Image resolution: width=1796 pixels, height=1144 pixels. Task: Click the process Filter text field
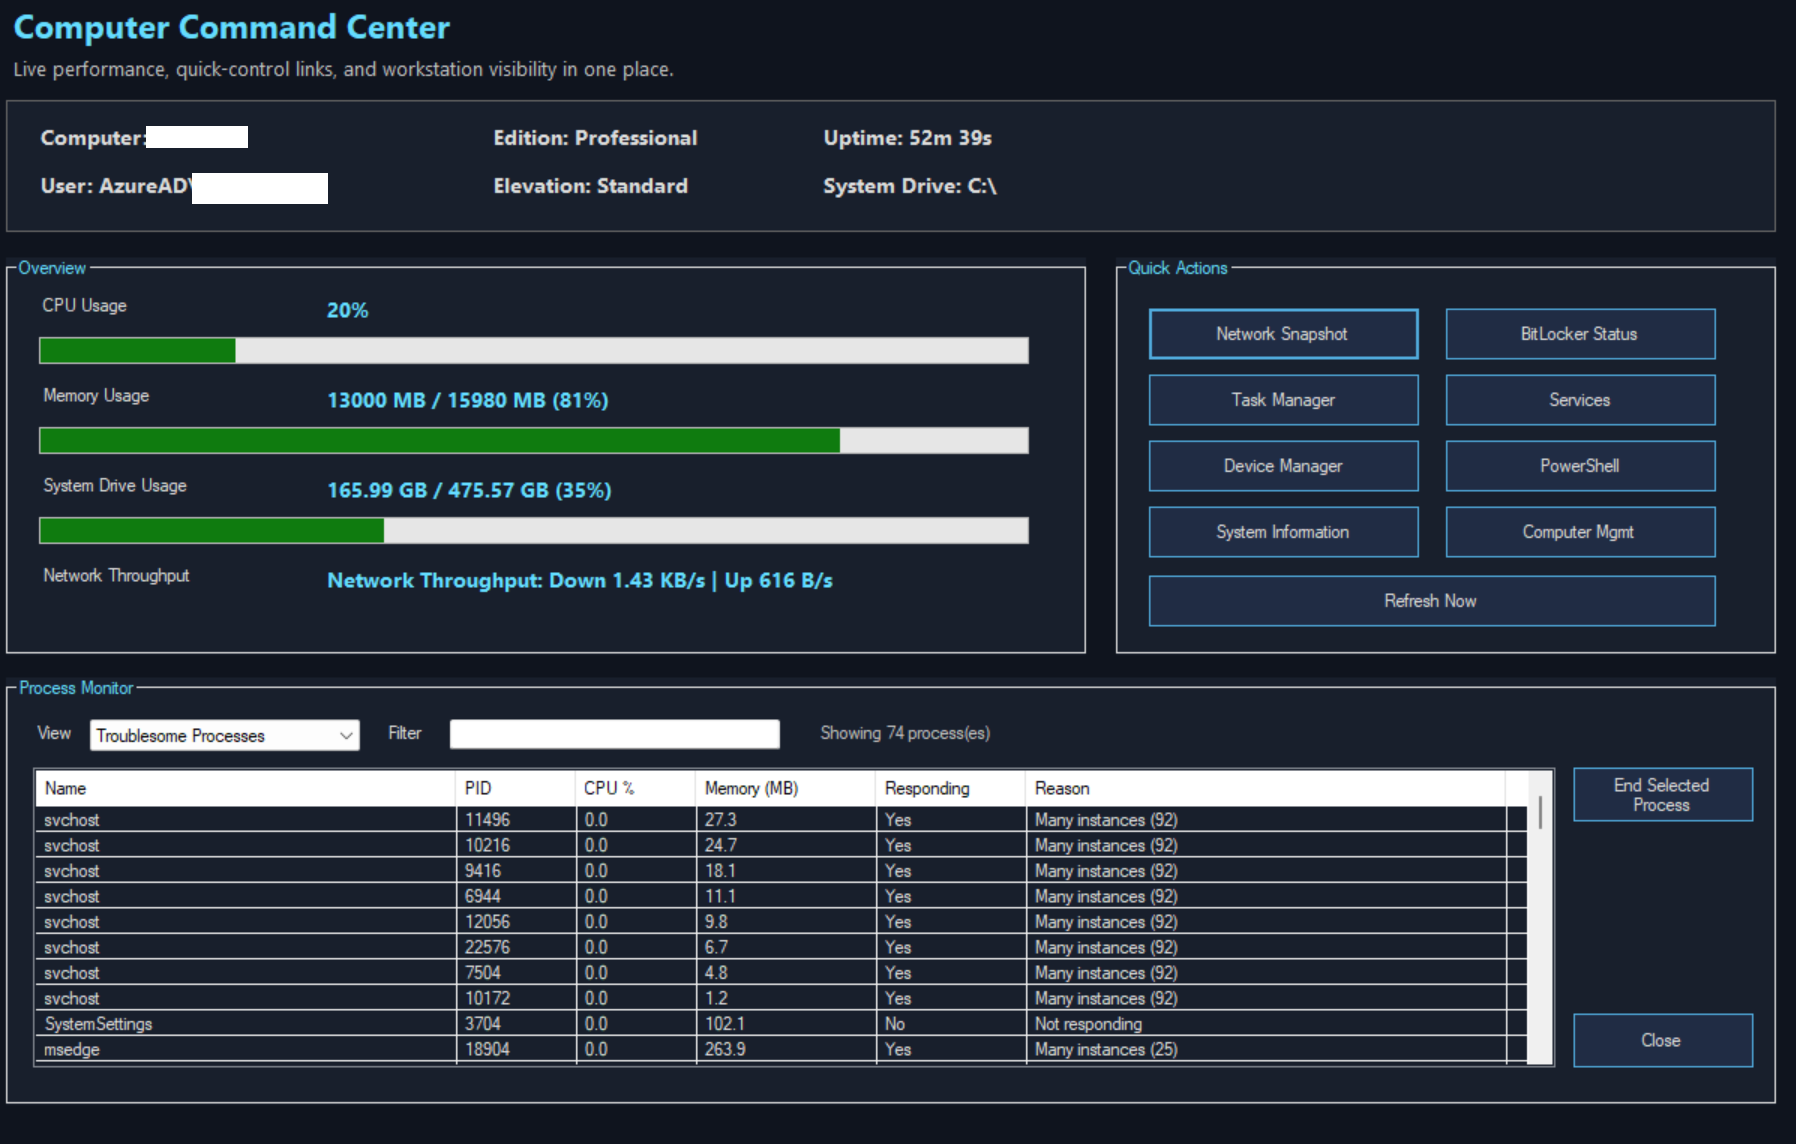[x=614, y=734]
